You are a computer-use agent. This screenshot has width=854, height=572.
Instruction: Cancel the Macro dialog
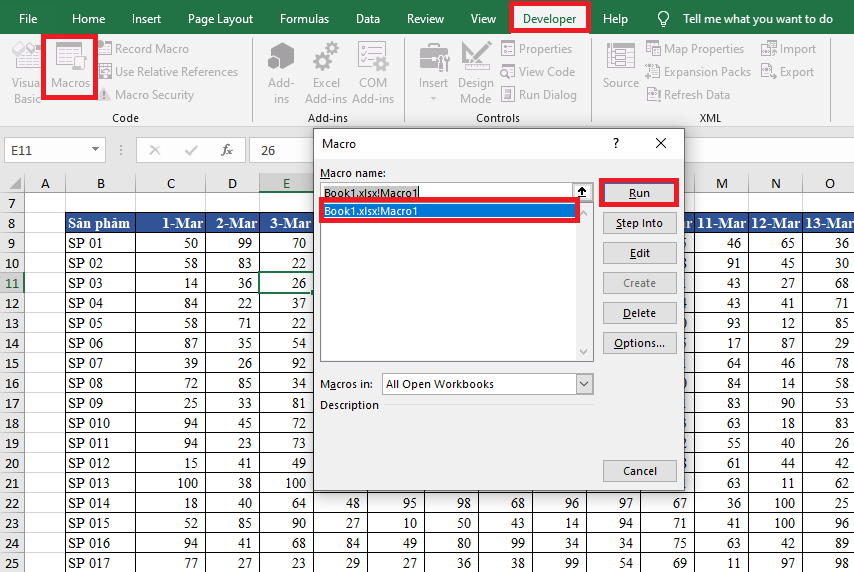(x=639, y=471)
